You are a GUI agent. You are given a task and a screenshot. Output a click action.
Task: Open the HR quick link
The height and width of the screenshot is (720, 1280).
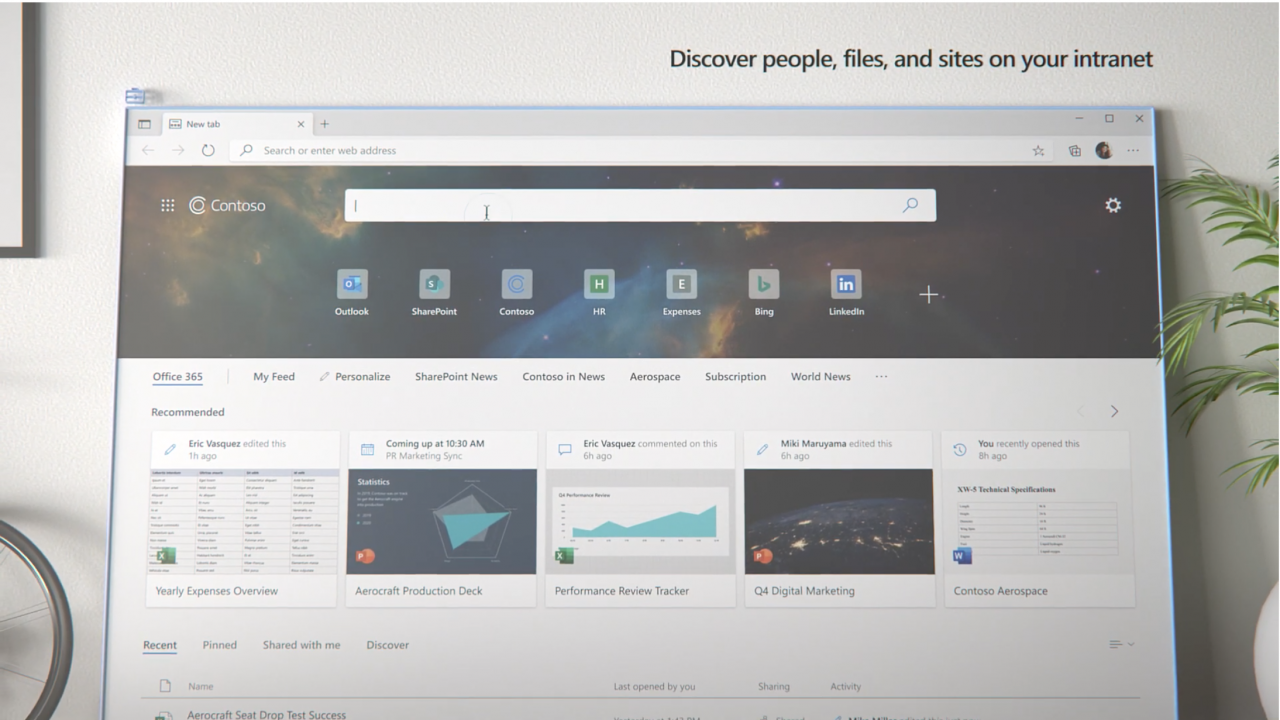(x=599, y=293)
